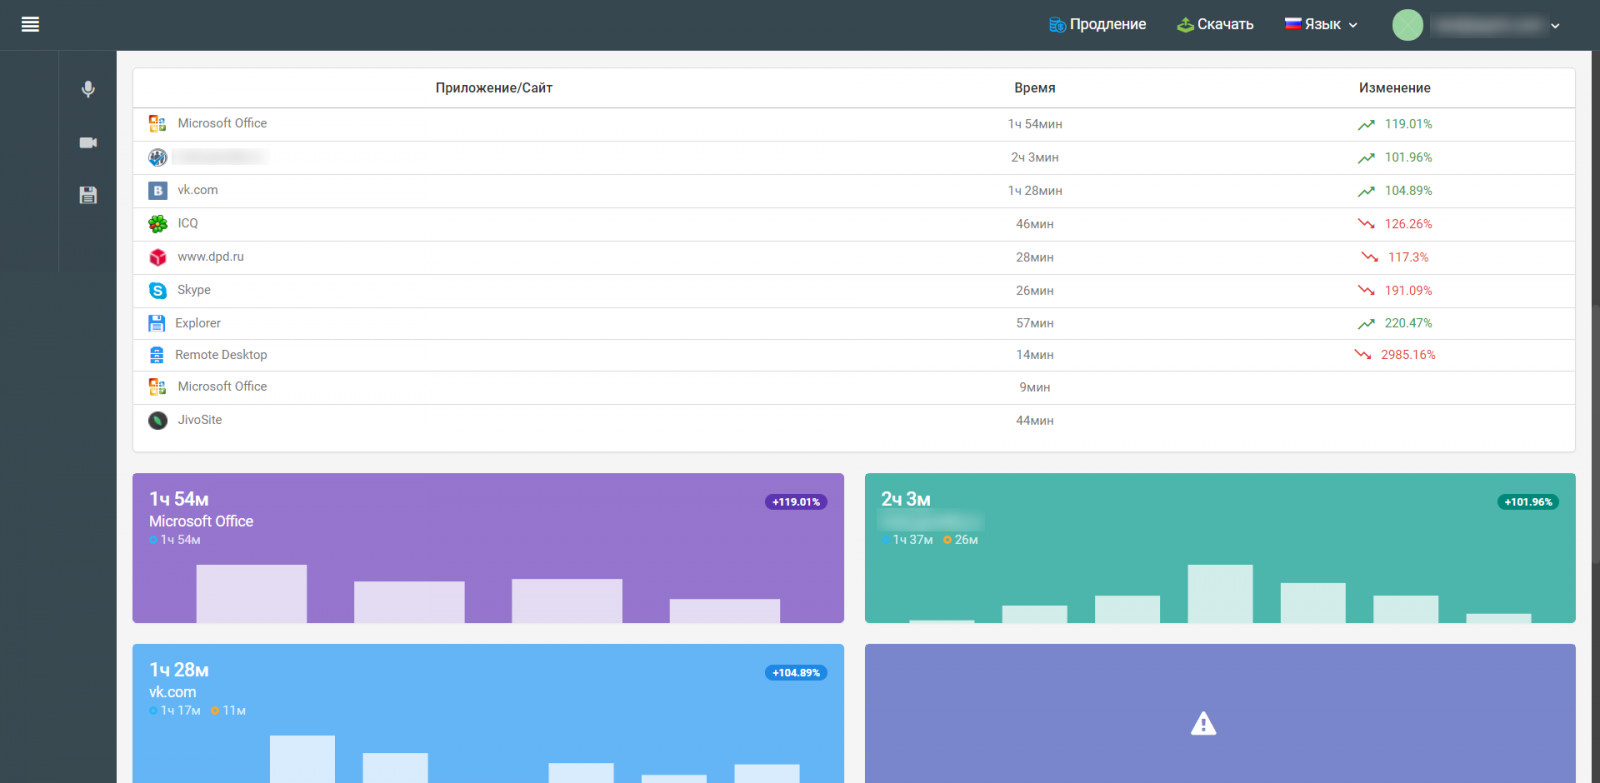
Task: Click the Скачать download link
Action: [1215, 24]
